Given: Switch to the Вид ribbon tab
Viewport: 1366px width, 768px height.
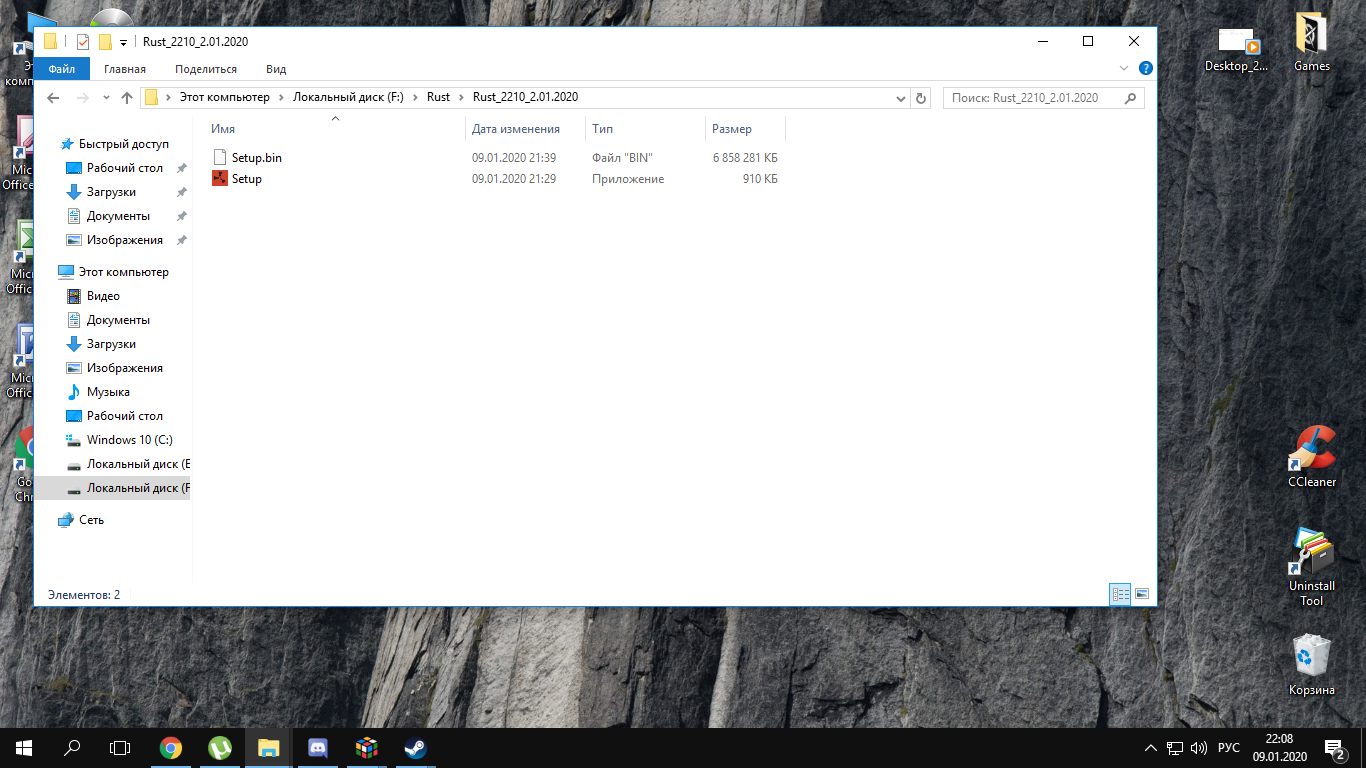Looking at the screenshot, I should point(276,69).
